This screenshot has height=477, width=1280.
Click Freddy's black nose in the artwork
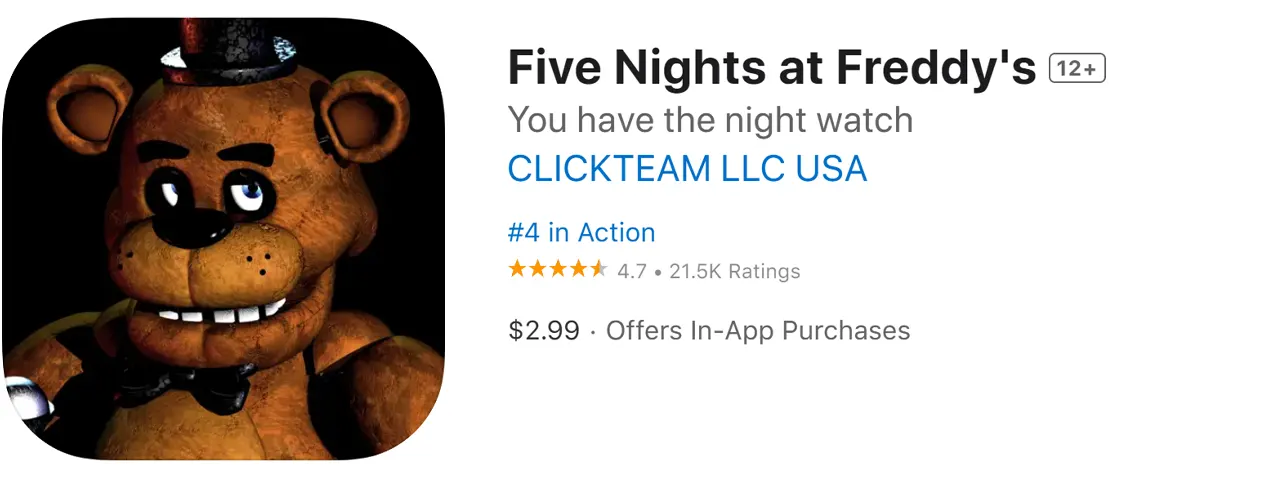(x=202, y=227)
